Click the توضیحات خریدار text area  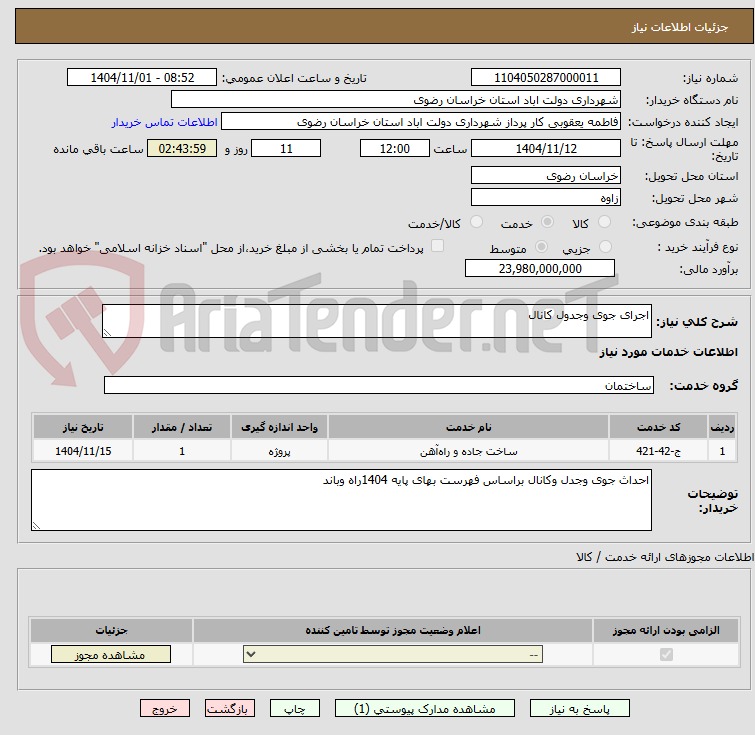(341, 500)
